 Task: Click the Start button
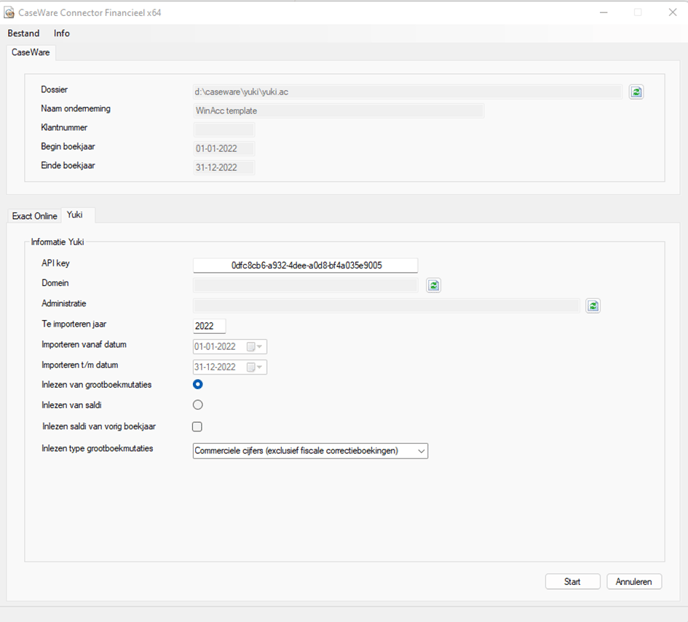tap(573, 582)
